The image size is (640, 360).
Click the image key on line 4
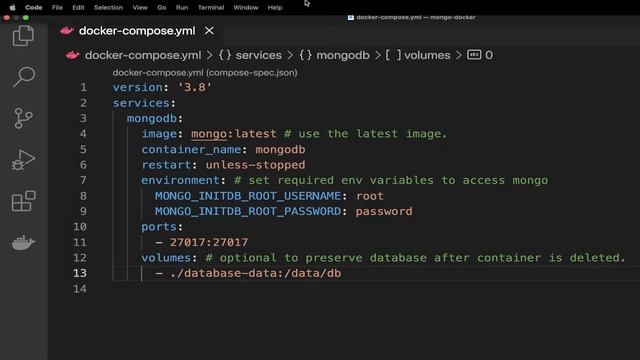(x=159, y=134)
